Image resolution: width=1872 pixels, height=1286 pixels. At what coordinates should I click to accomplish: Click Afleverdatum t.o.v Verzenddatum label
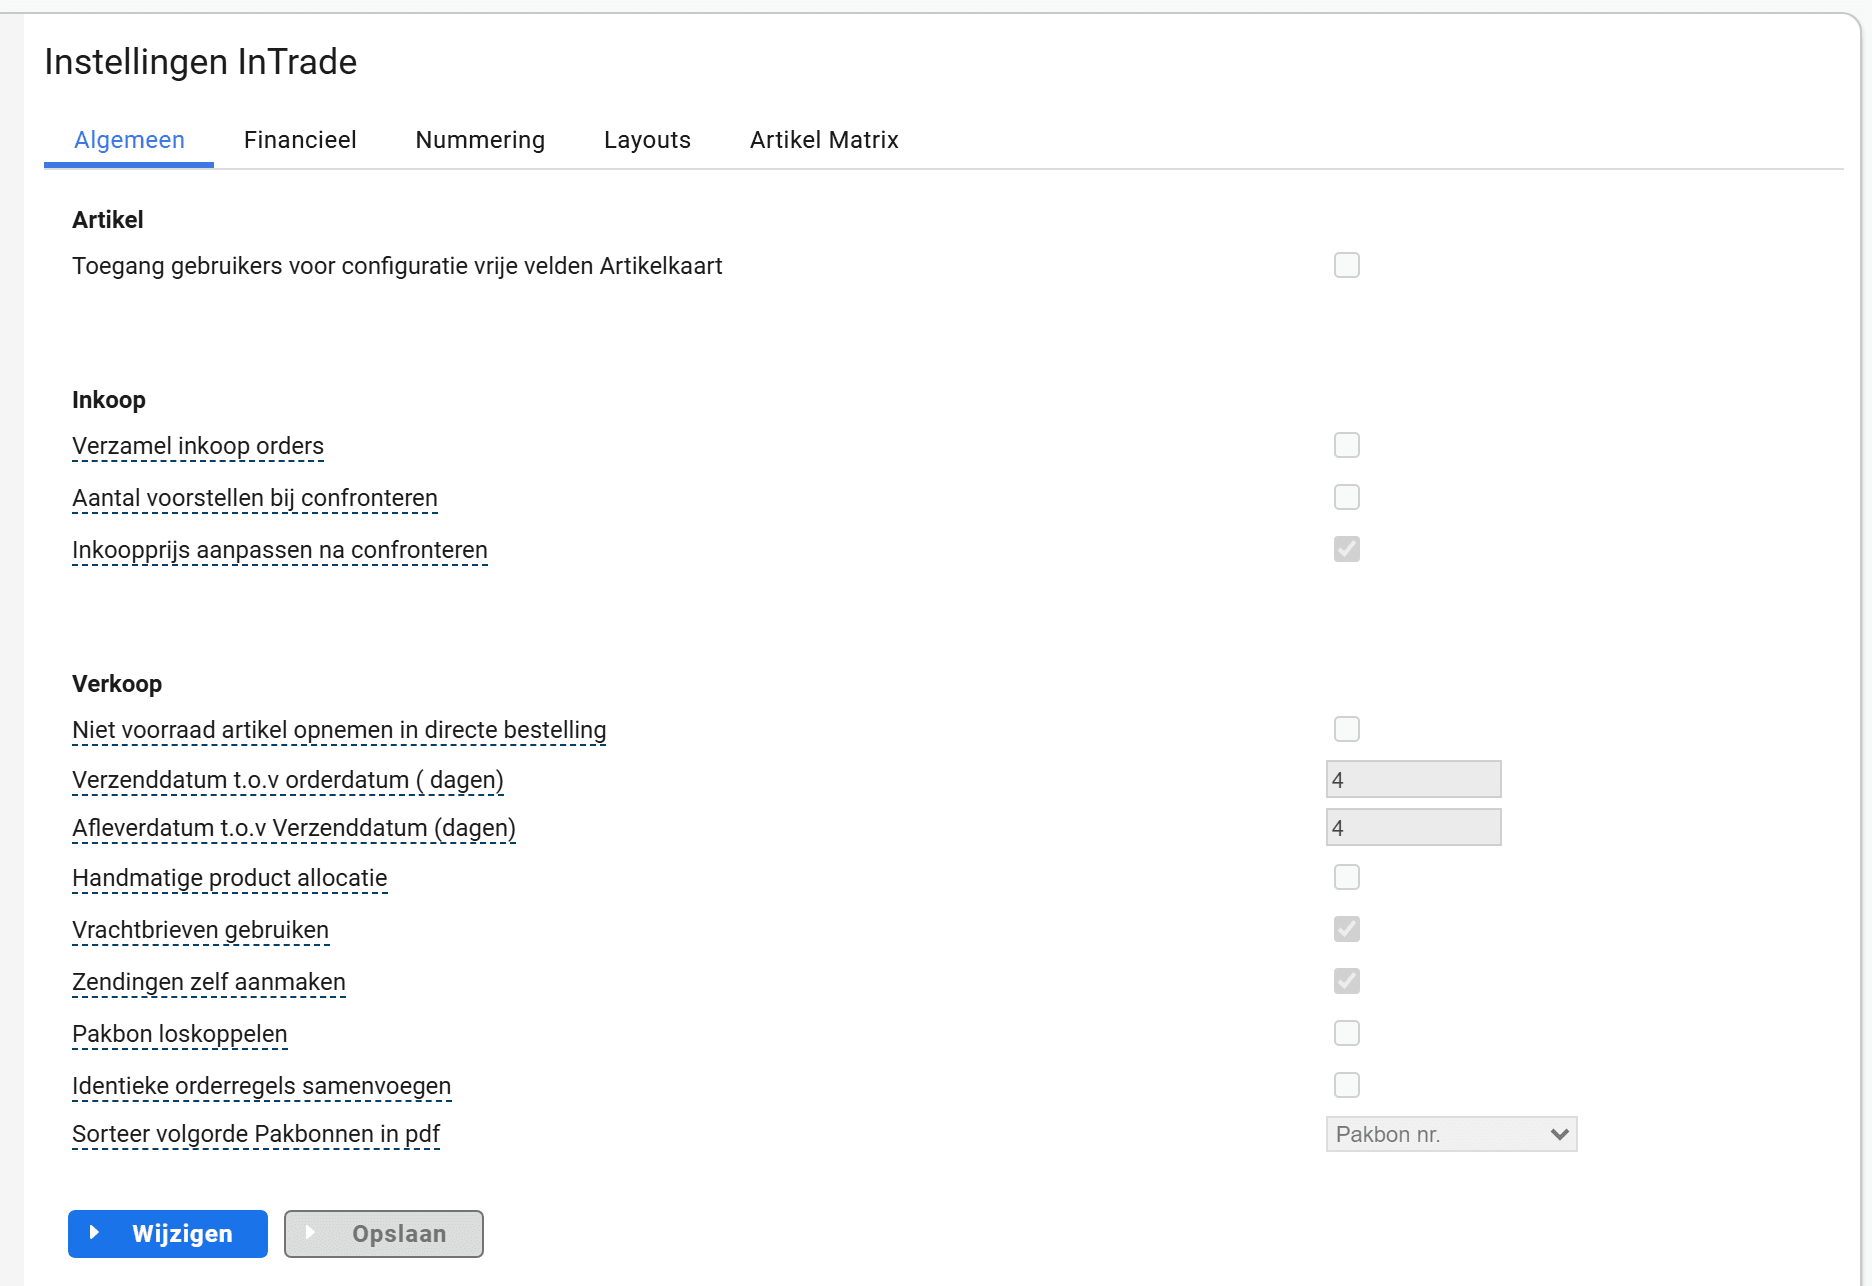[x=294, y=828]
